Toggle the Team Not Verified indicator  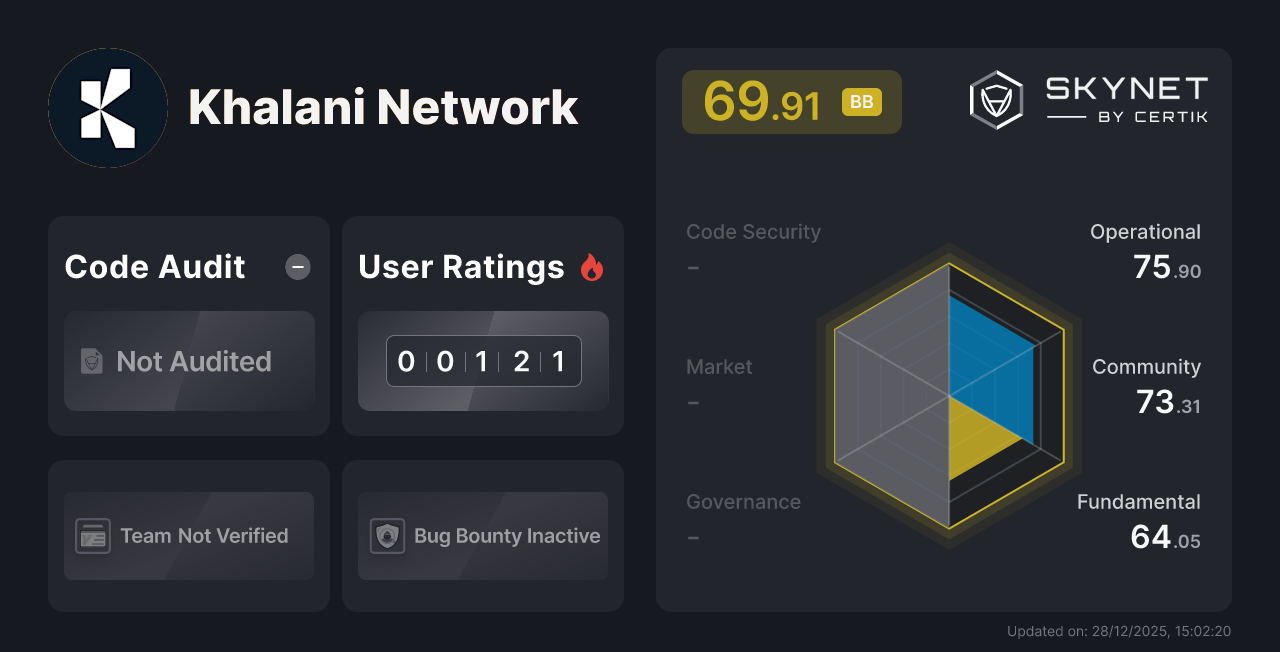(x=188, y=536)
